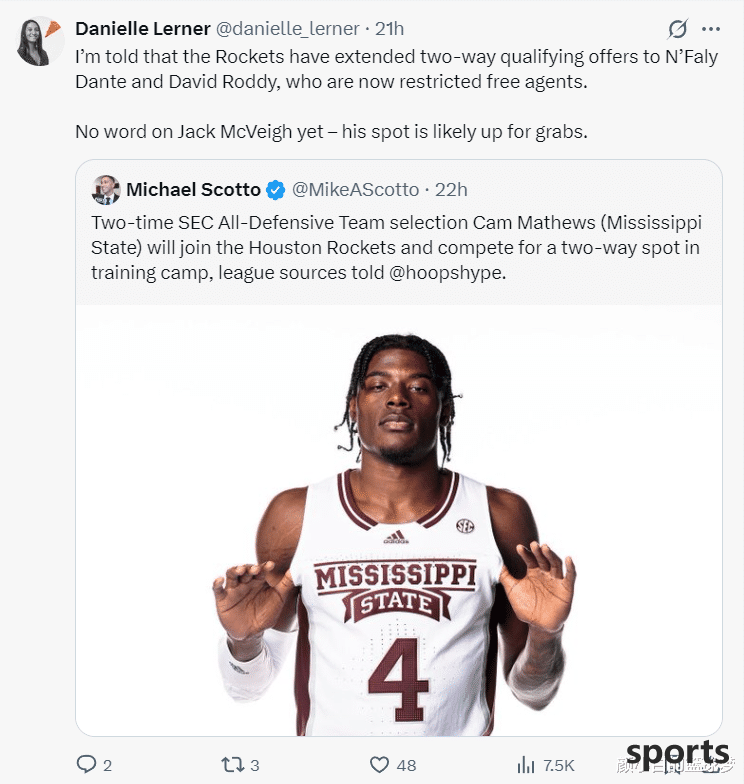The width and height of the screenshot is (744, 784).
Task: Repost using the retweet icon
Action: (x=232, y=764)
